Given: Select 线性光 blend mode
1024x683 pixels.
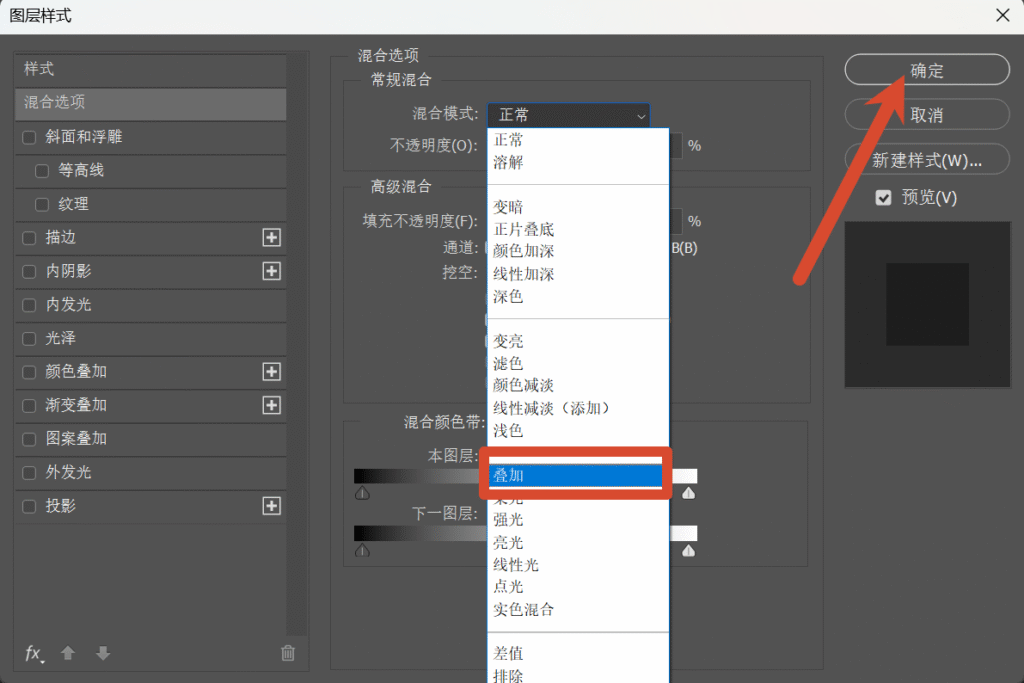Looking at the screenshot, I should [578, 565].
